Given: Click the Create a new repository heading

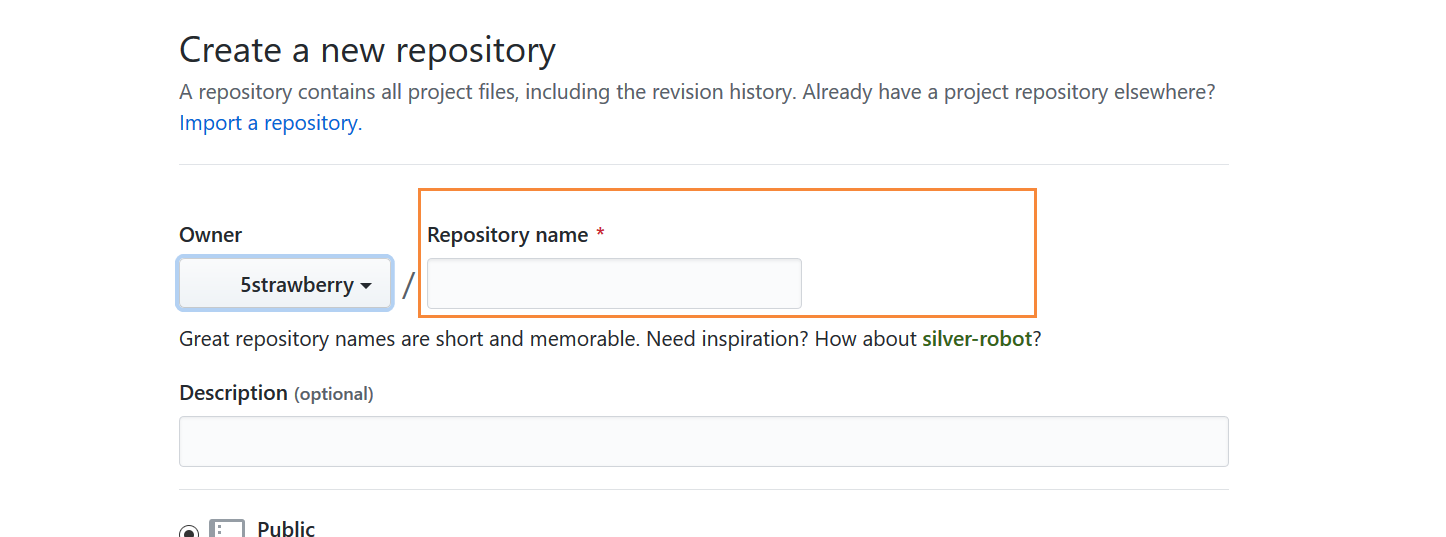Looking at the screenshot, I should pyautogui.click(x=367, y=50).
